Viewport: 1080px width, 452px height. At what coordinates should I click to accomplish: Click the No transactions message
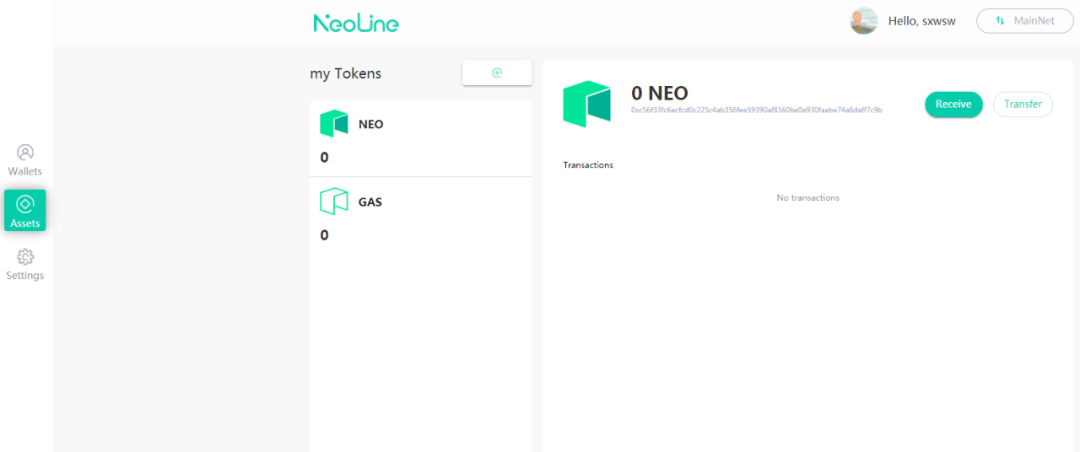808,198
